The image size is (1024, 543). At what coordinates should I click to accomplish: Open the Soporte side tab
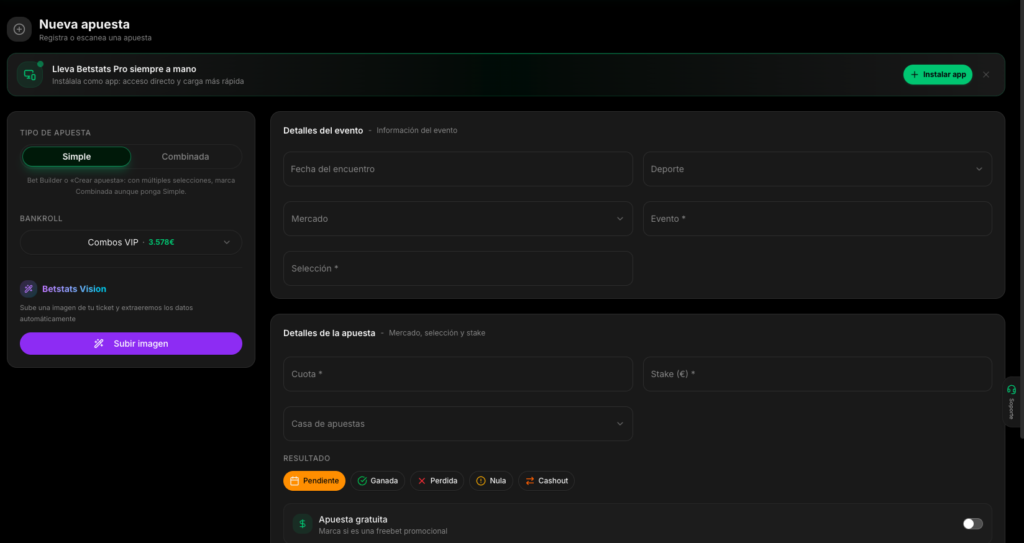(1012, 402)
